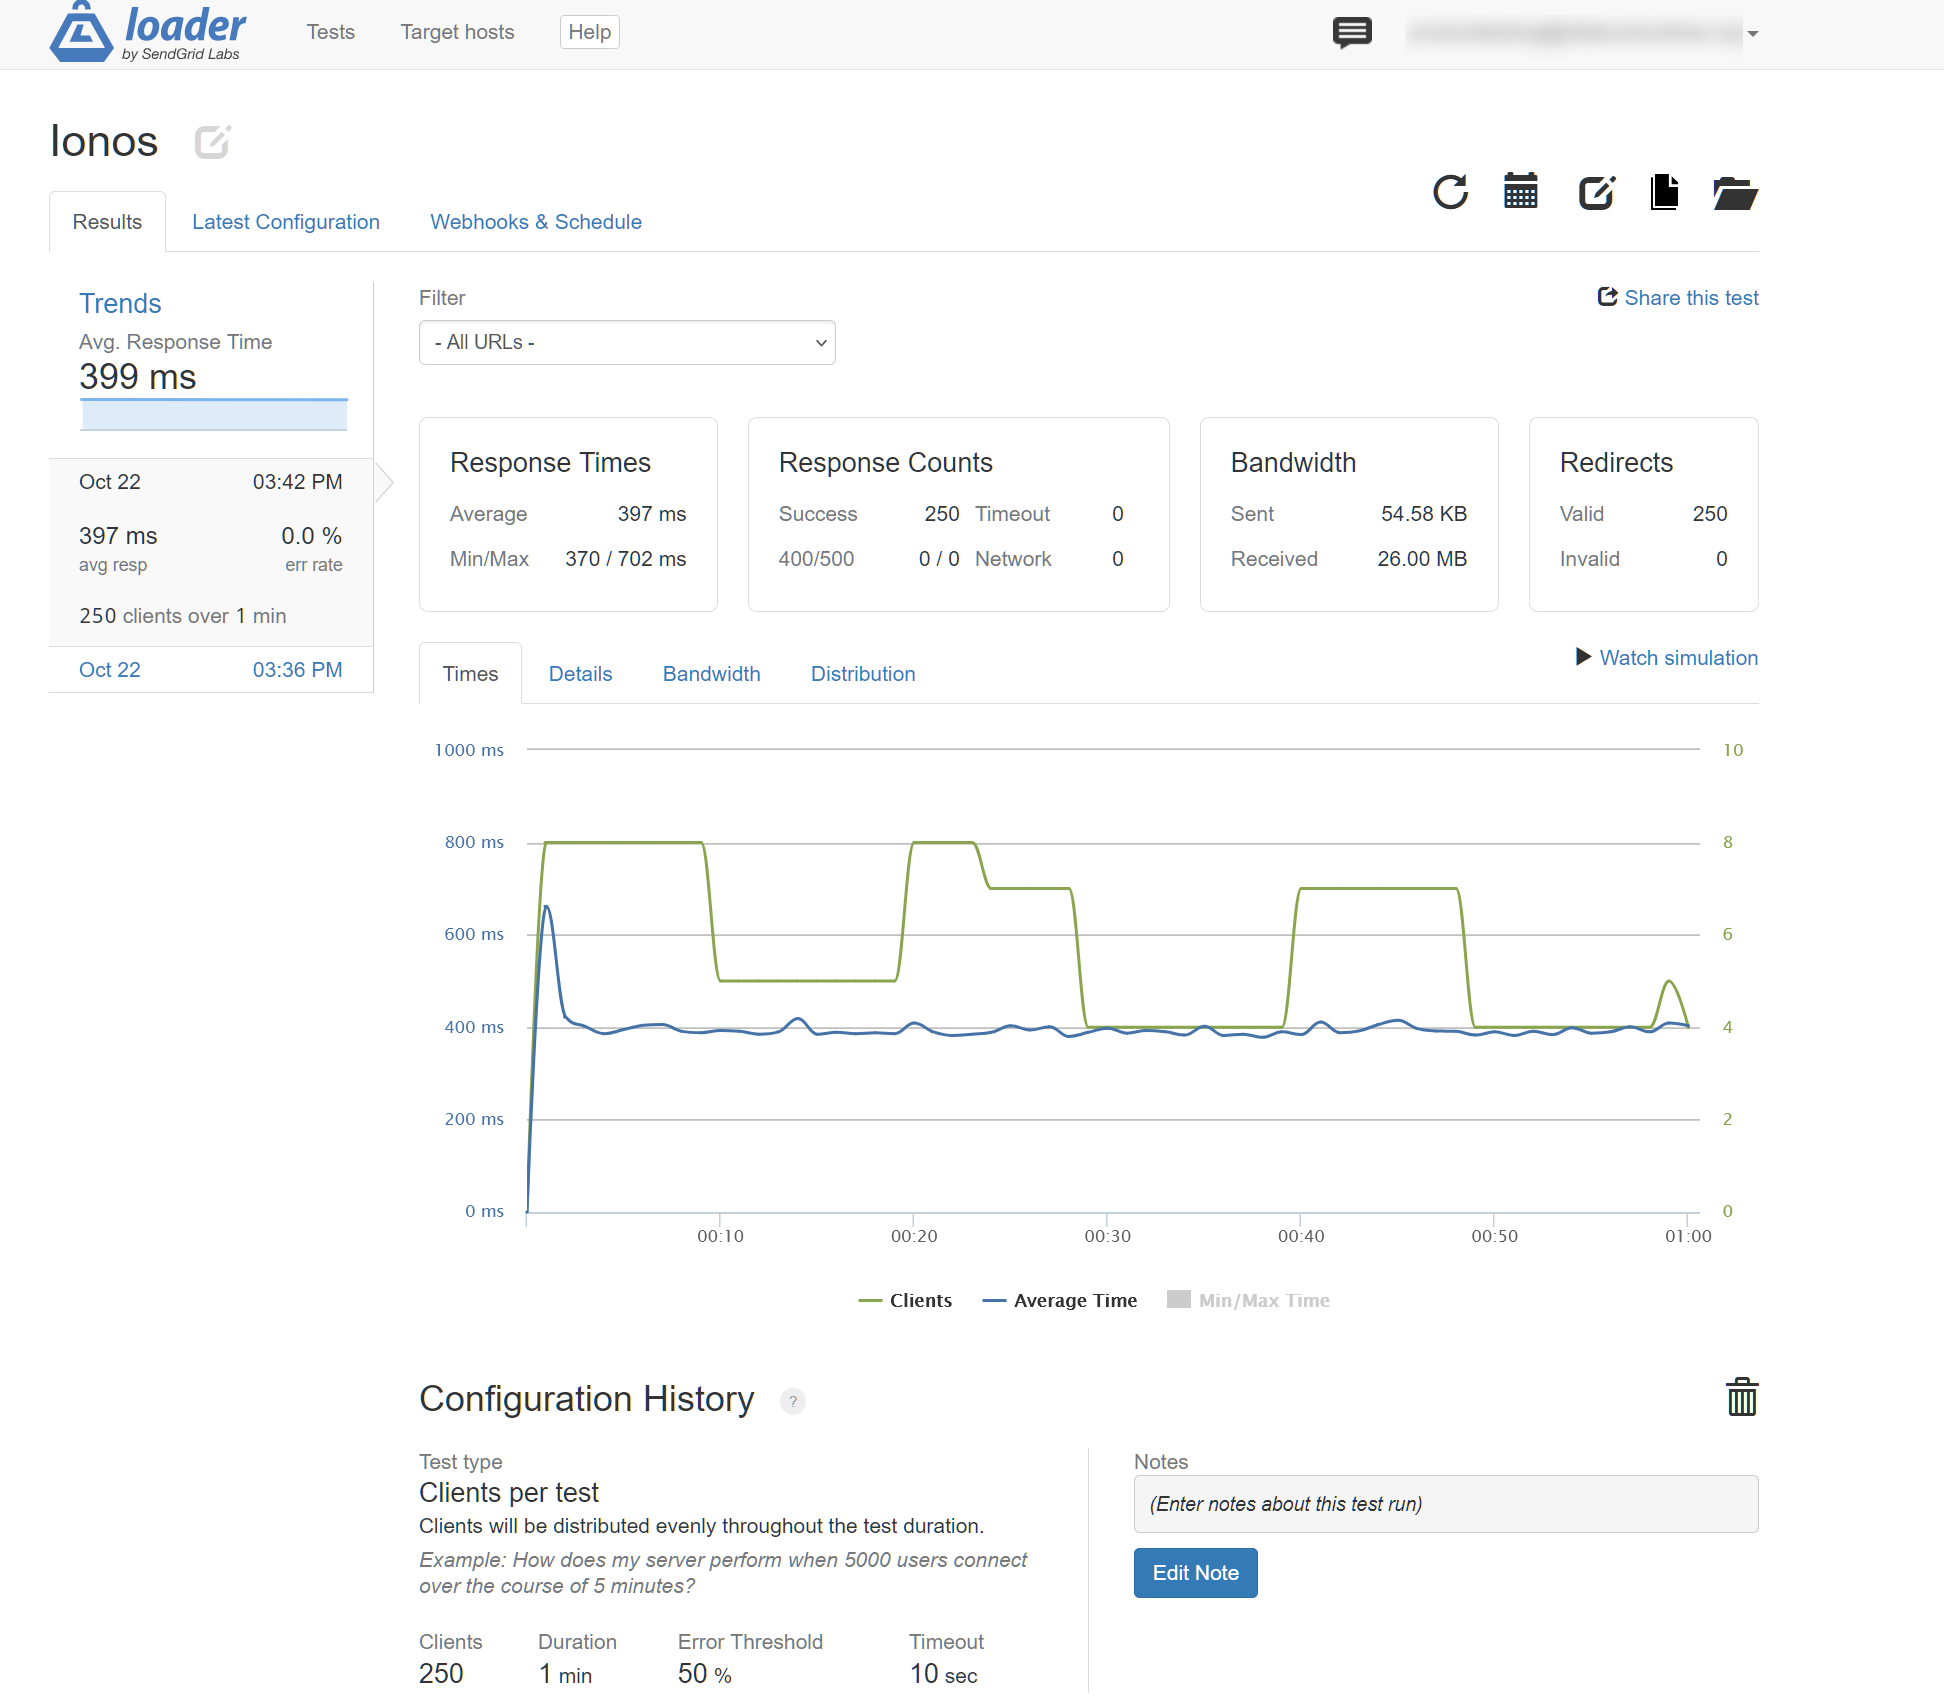Click the edit test icon in the toolbar

point(1596,192)
